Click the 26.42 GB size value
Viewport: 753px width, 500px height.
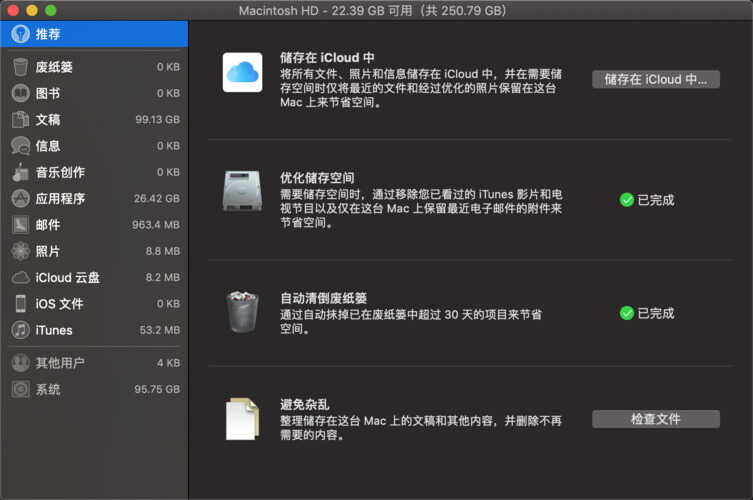[157, 198]
